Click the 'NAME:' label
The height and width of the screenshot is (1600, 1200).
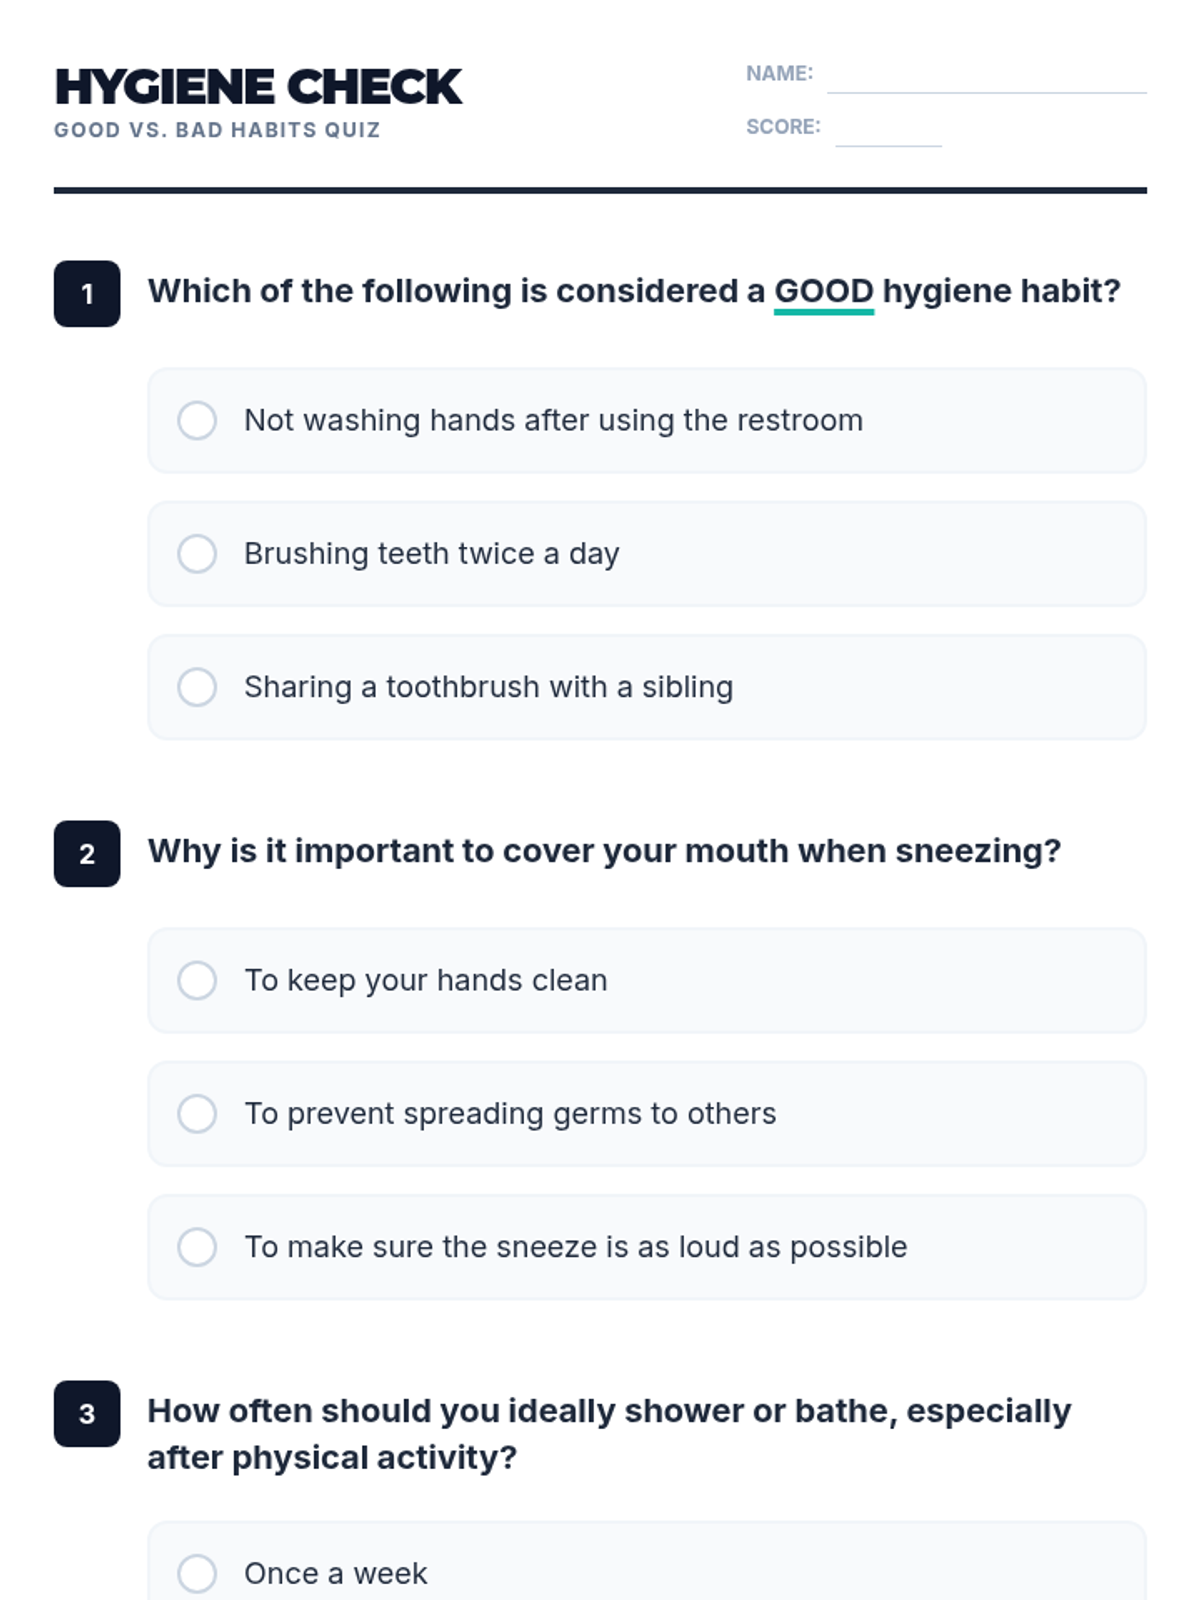pos(779,73)
